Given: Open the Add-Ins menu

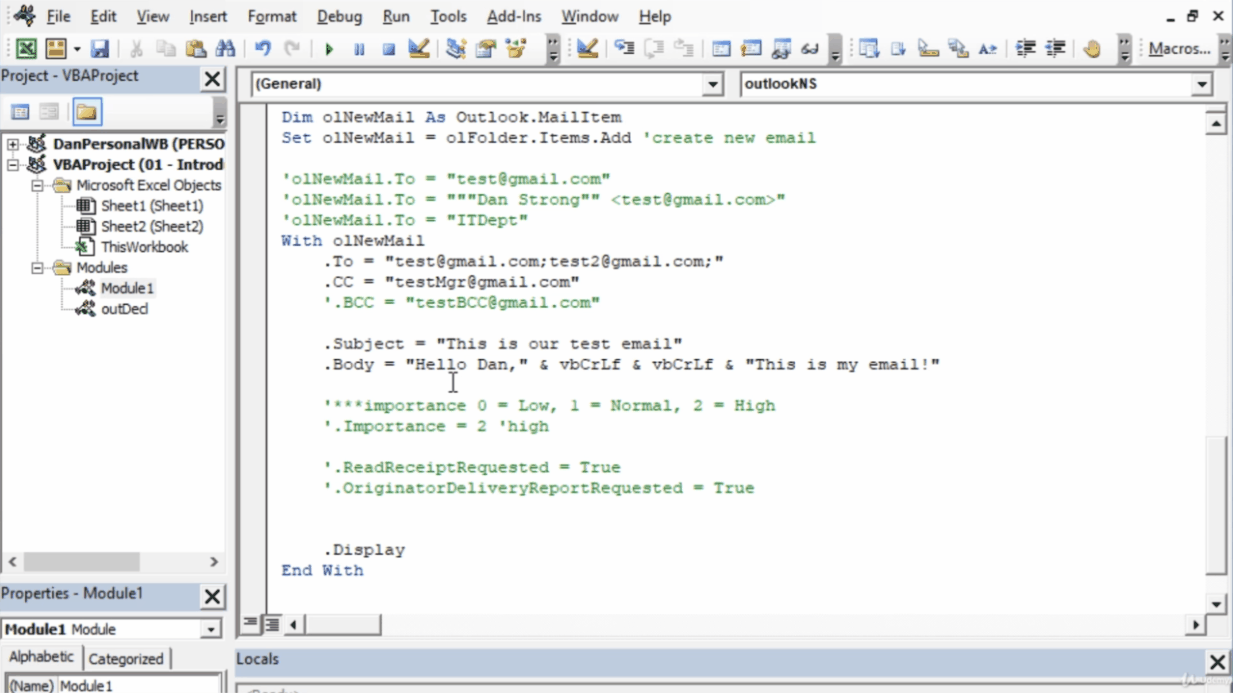Looking at the screenshot, I should [514, 16].
